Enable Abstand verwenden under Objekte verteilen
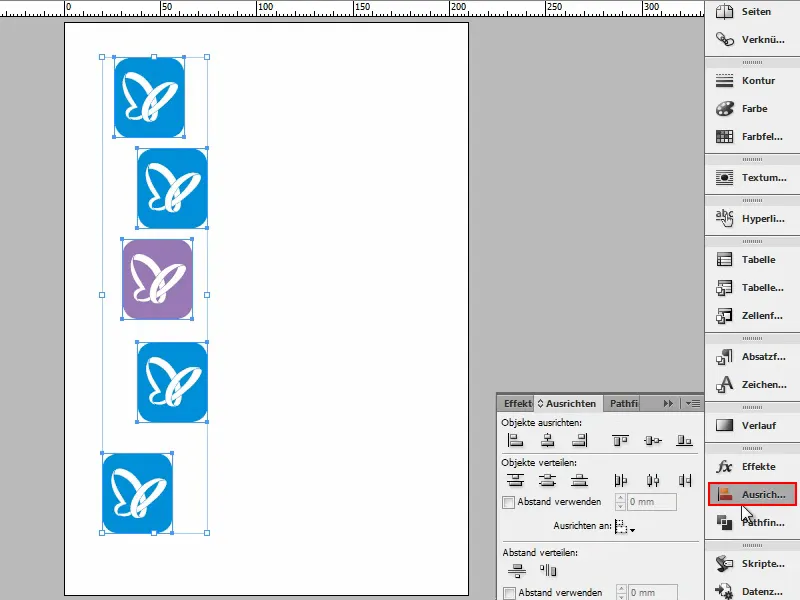The height and width of the screenshot is (600, 800). pos(508,502)
